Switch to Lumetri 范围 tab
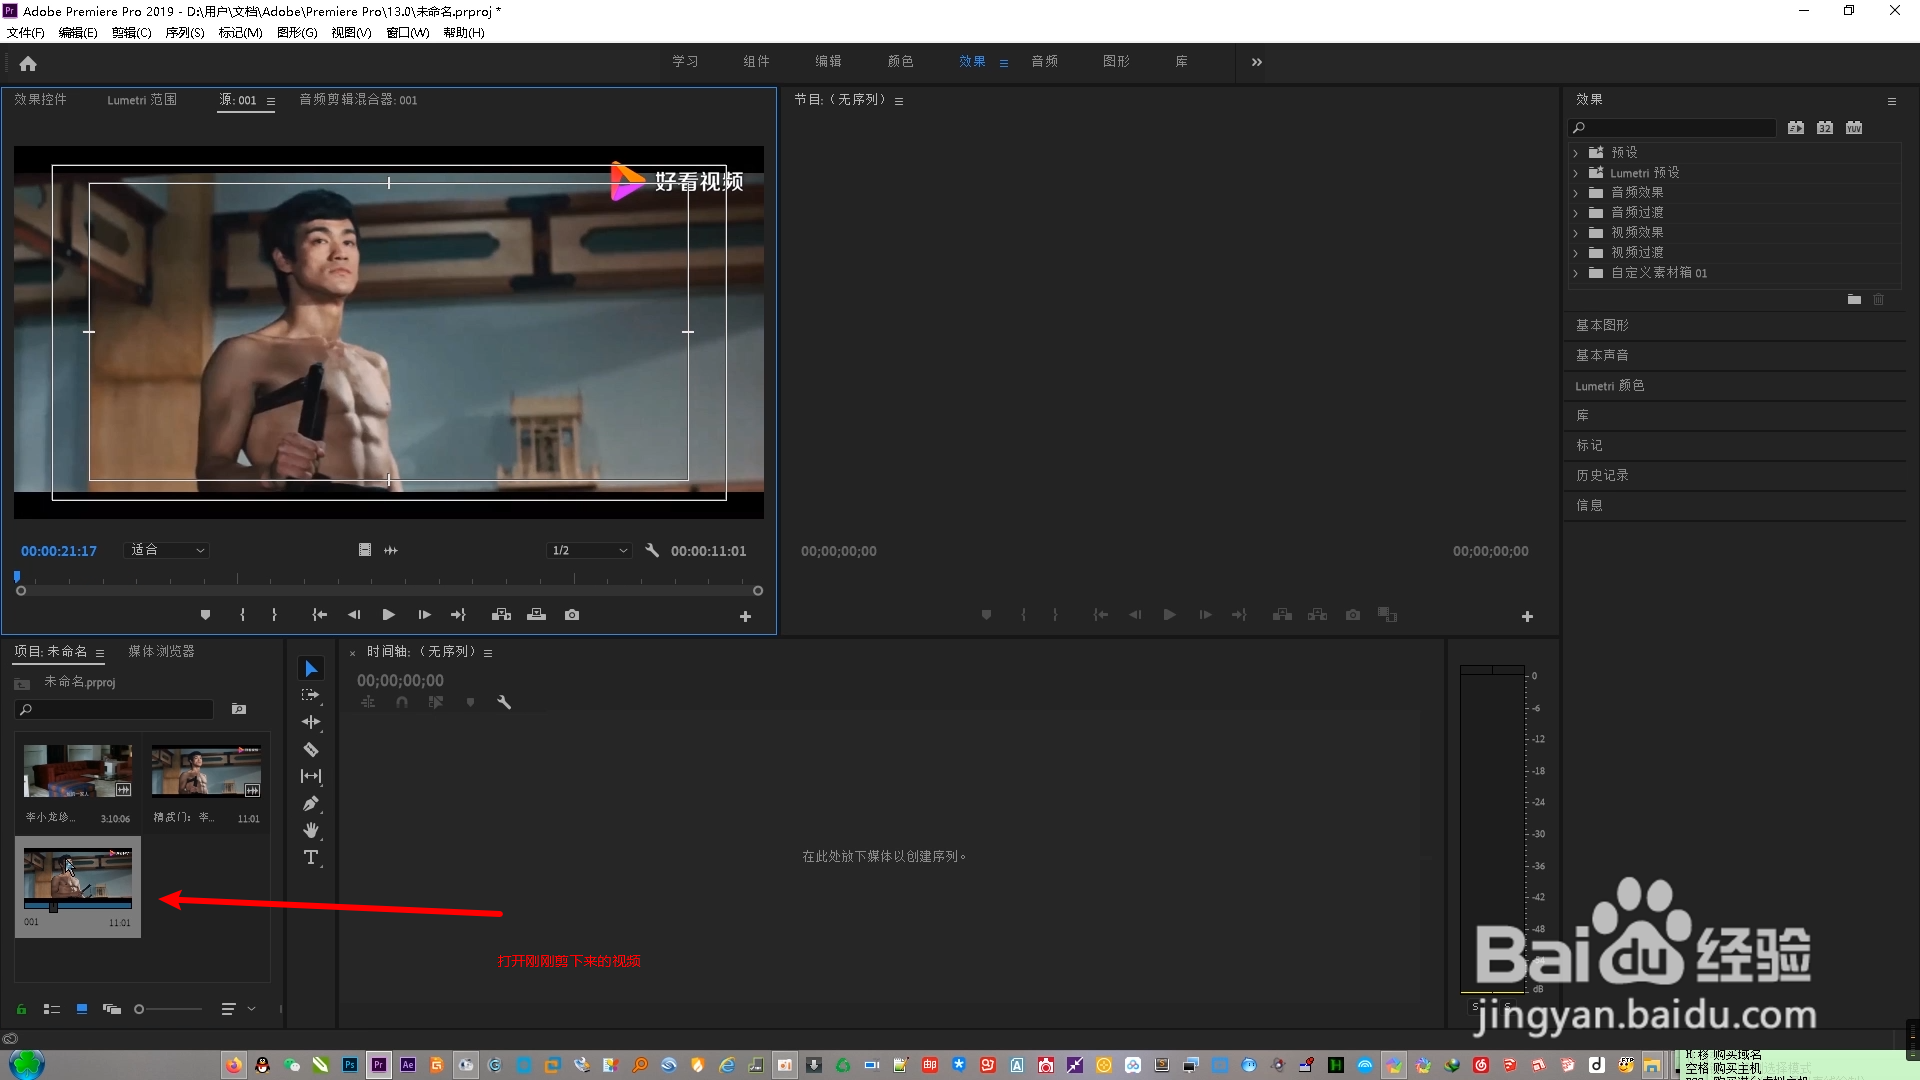Screen dimensions: 1920x1080 click(x=142, y=100)
